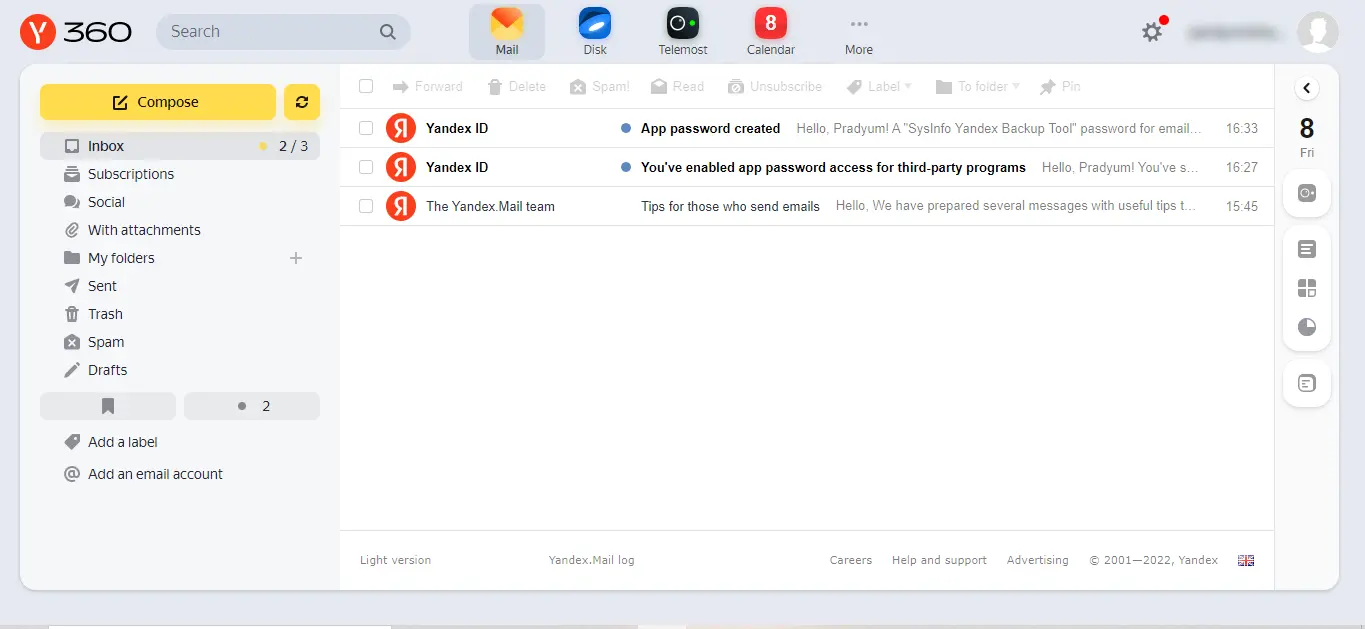Open the Telemost camera widget icon
Screen dimensions: 1365x629
pos(1307,193)
